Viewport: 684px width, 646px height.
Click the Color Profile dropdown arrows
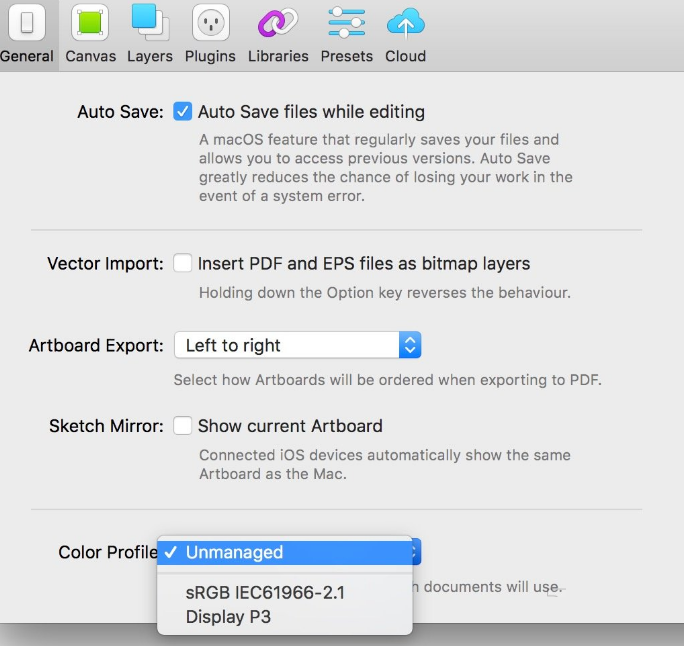point(415,552)
